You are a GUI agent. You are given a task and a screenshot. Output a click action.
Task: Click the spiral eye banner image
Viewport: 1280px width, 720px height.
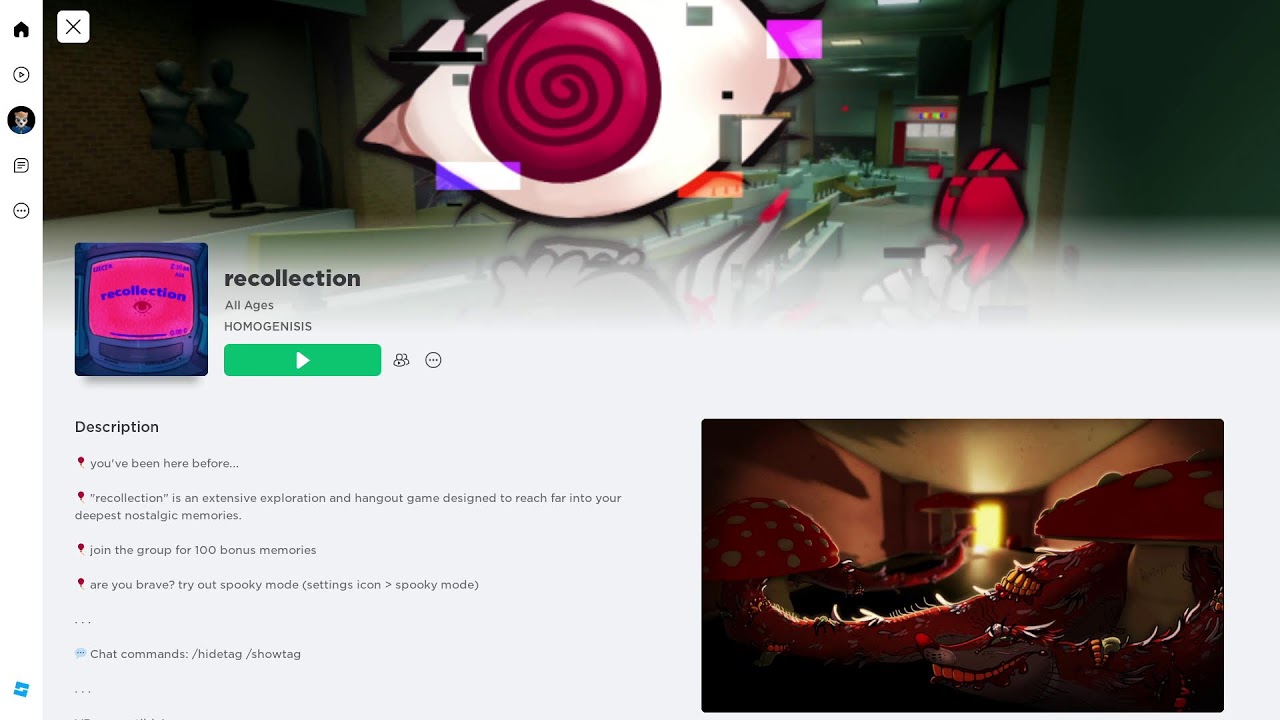click(x=660, y=120)
